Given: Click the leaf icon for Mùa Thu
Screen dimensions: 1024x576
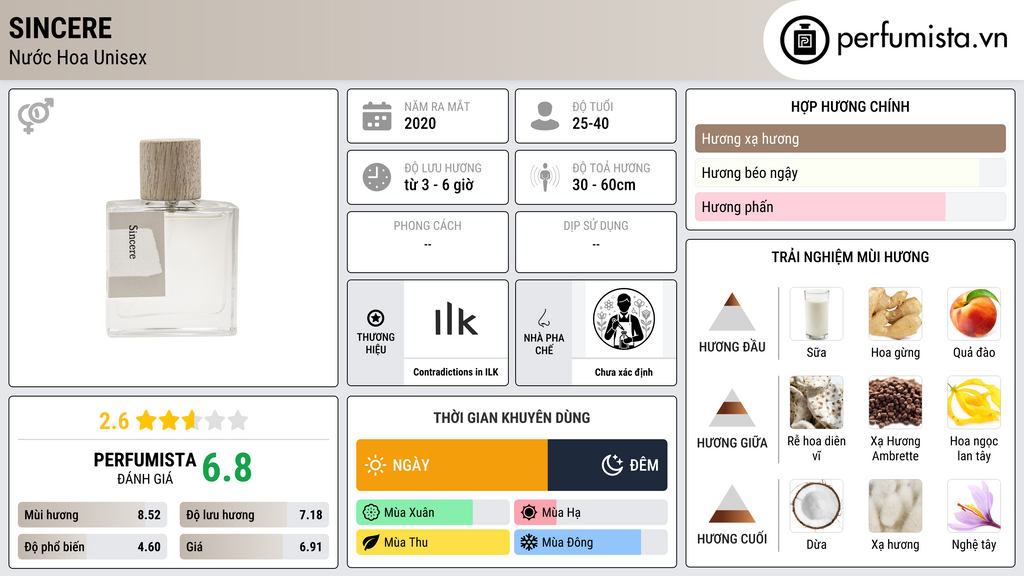Looking at the screenshot, I should coord(371,542).
